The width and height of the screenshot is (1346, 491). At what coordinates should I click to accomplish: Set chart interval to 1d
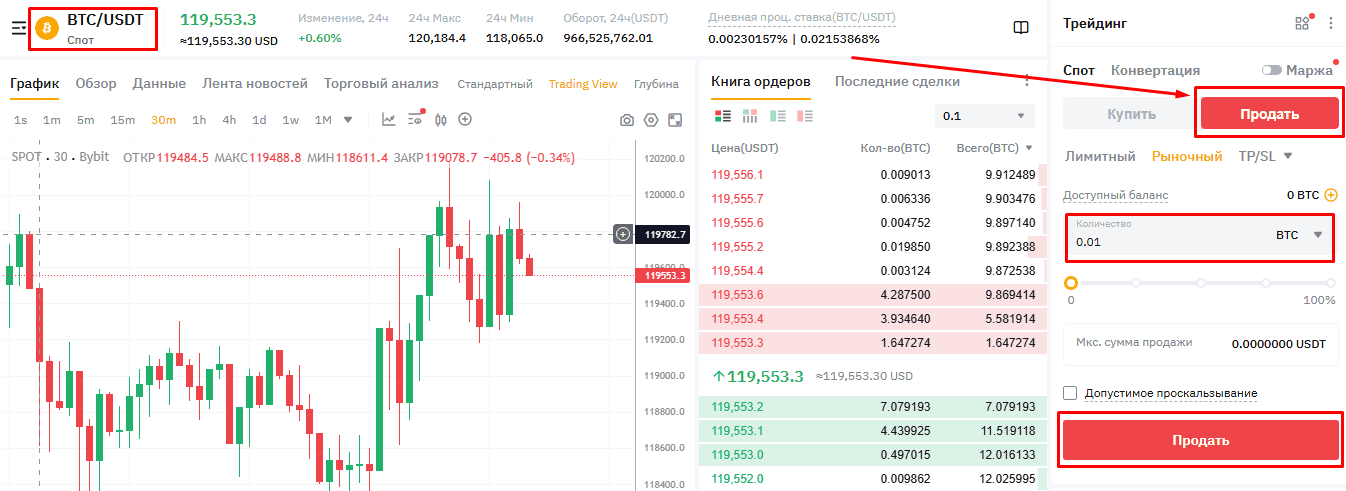[259, 120]
